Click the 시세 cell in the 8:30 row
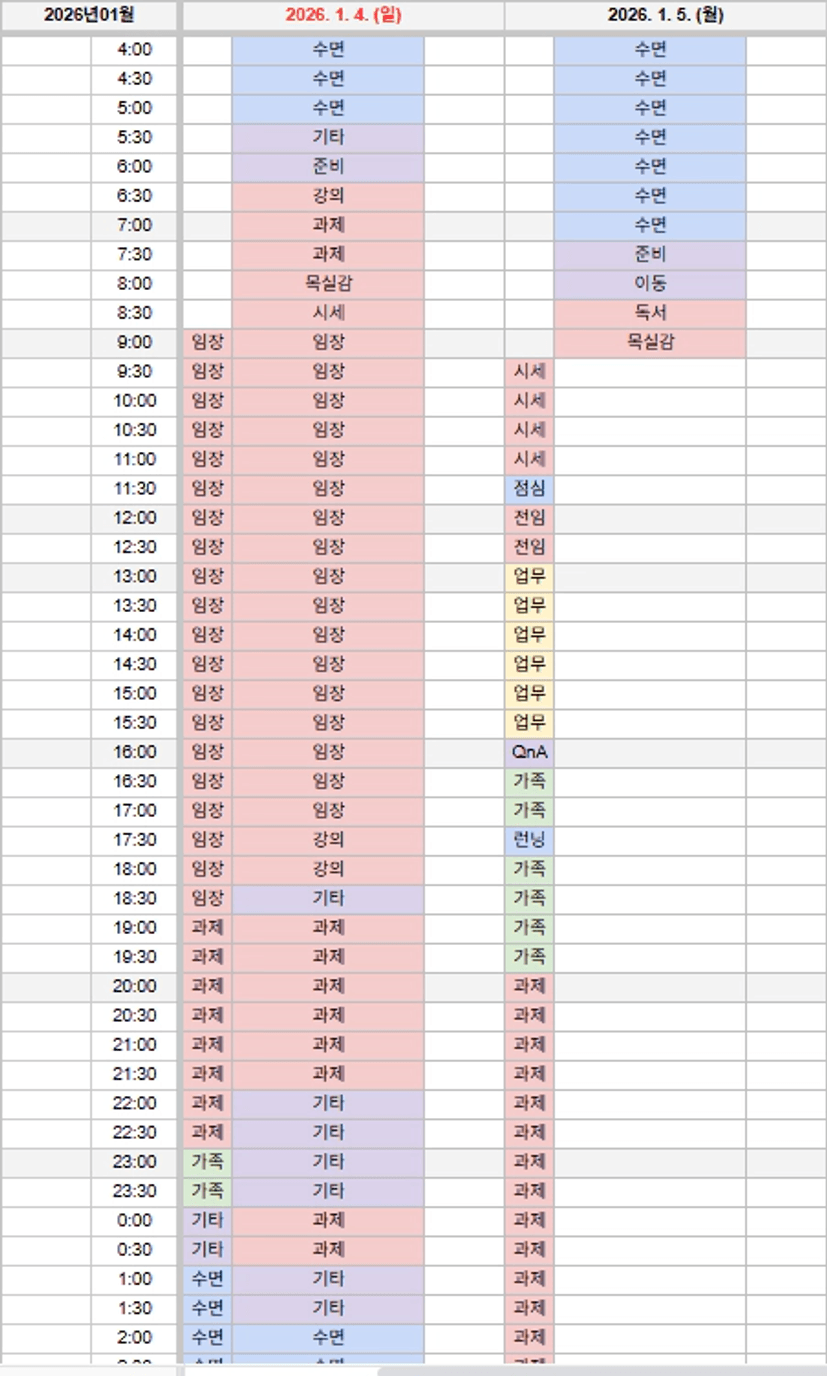The width and height of the screenshot is (827, 1376). 328,313
